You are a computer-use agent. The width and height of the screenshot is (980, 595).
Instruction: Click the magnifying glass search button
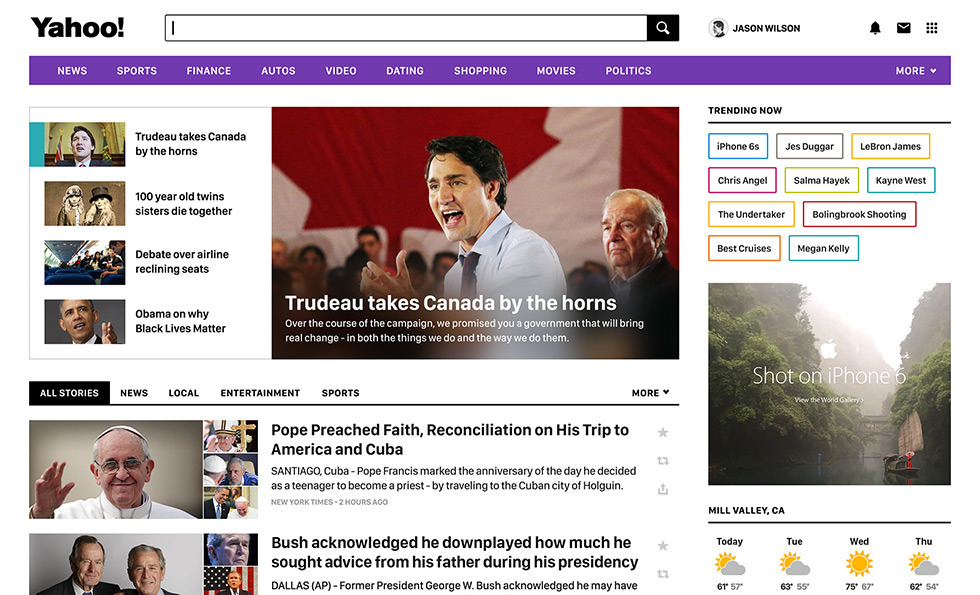point(662,28)
